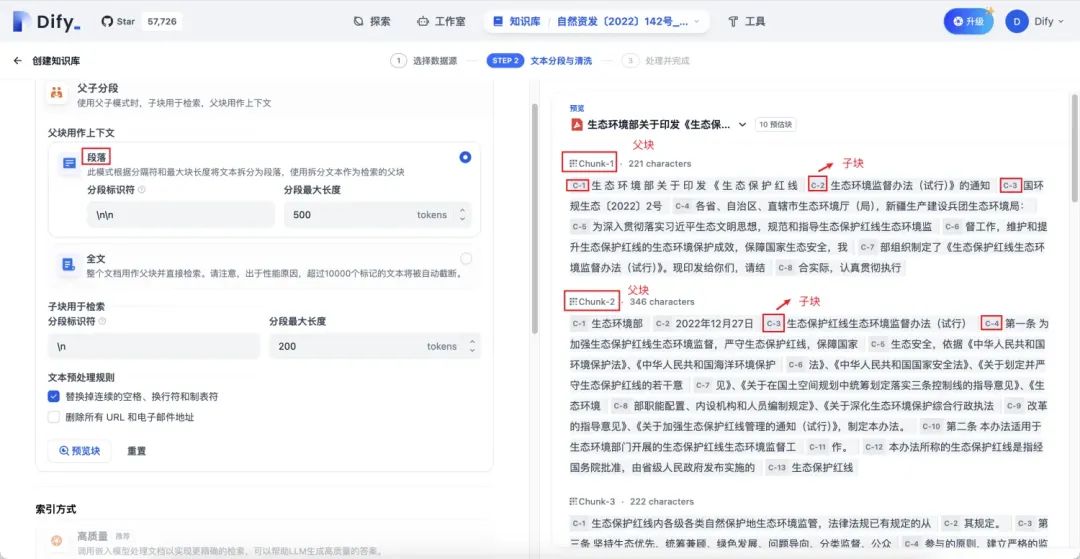Open the 探索 (Explore) tab
This screenshot has width=1080, height=559.
(x=372, y=21)
